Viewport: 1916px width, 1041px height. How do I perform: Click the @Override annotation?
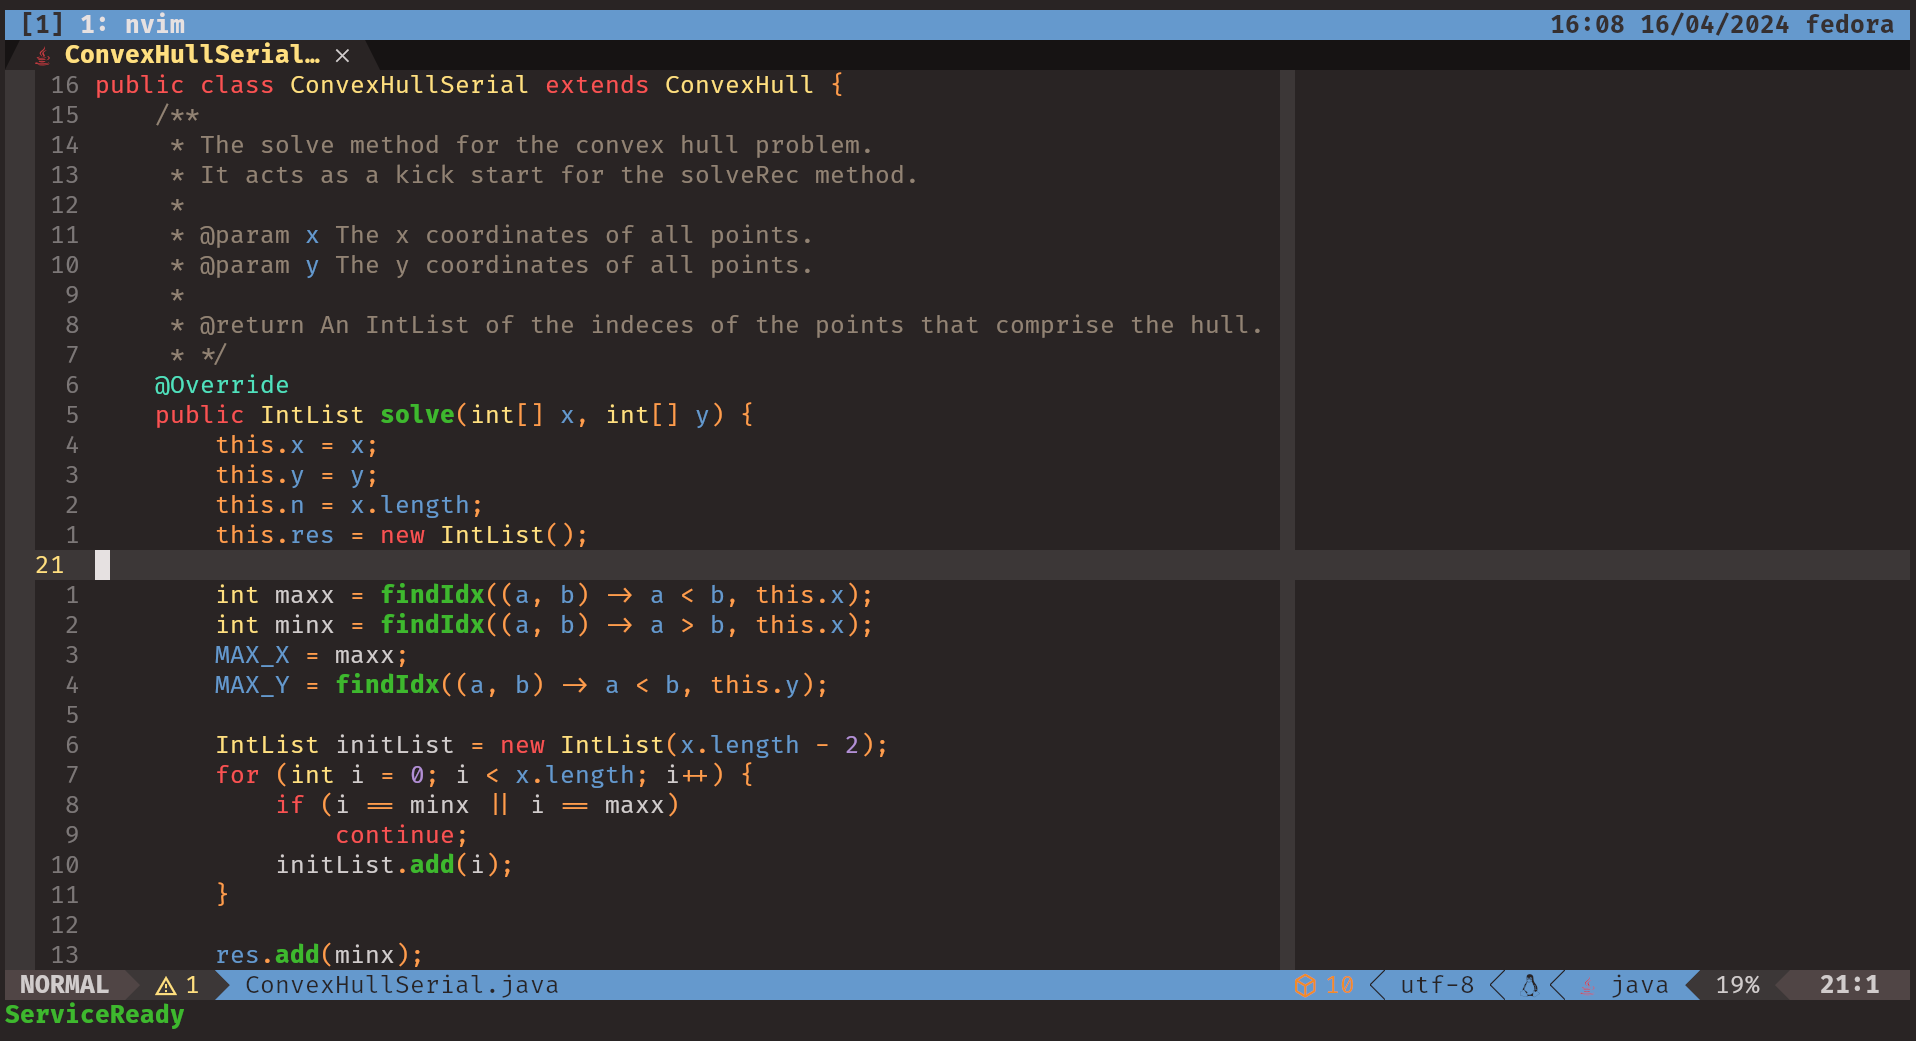(222, 385)
